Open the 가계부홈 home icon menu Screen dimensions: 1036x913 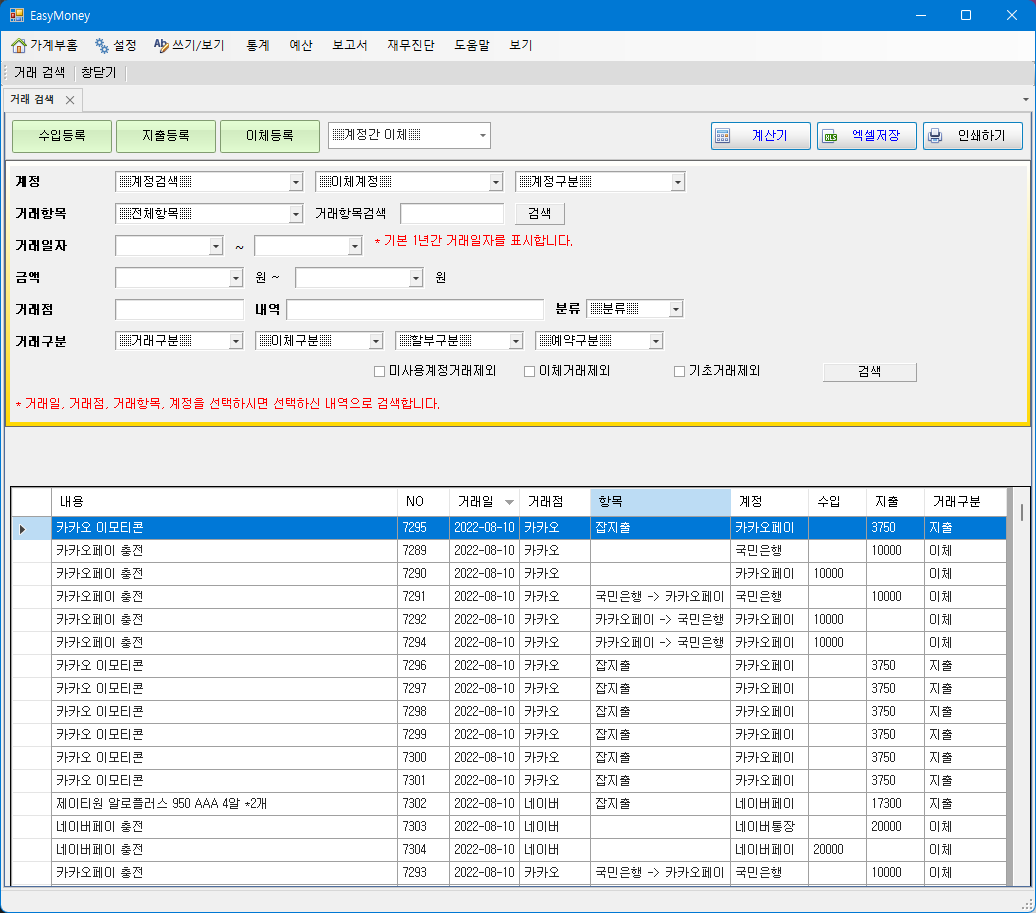coord(44,45)
